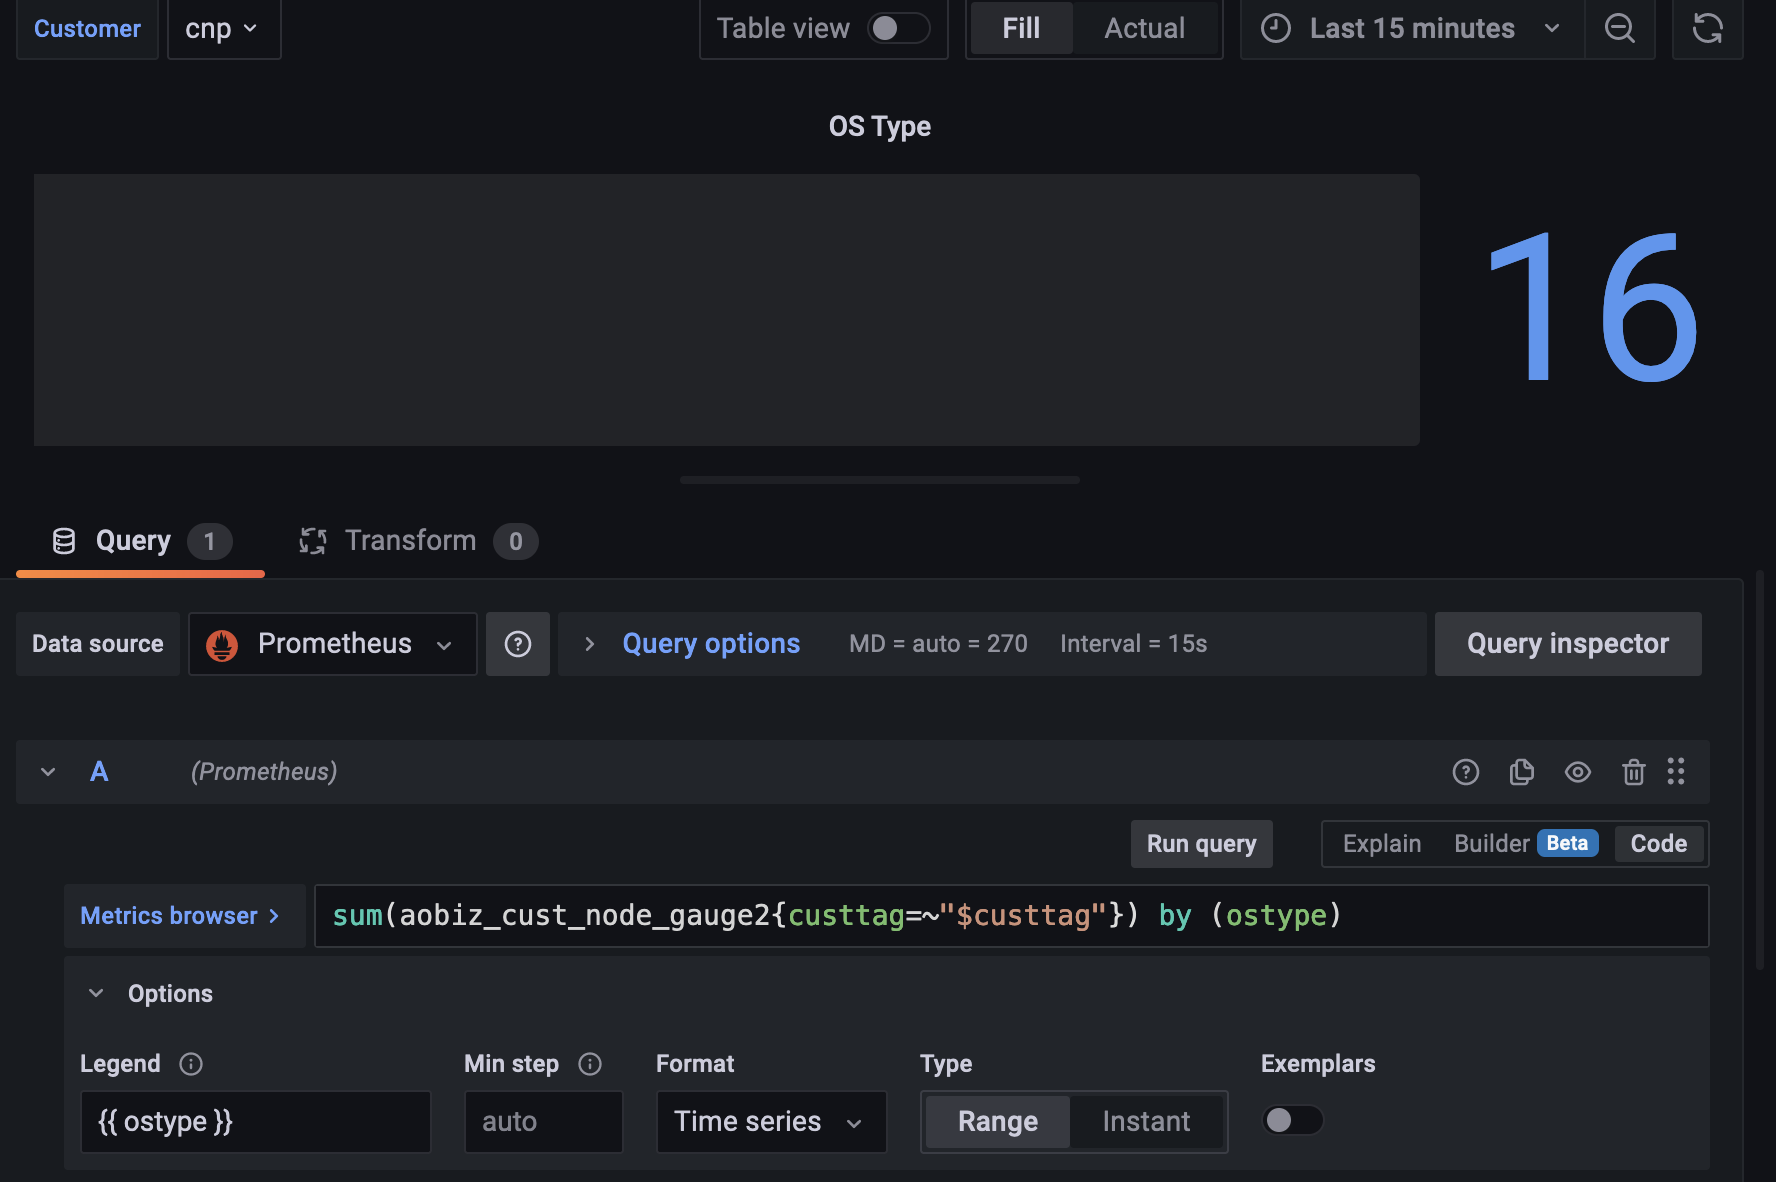The width and height of the screenshot is (1776, 1182).
Task: Click the clock icon in the time picker
Action: tap(1275, 28)
